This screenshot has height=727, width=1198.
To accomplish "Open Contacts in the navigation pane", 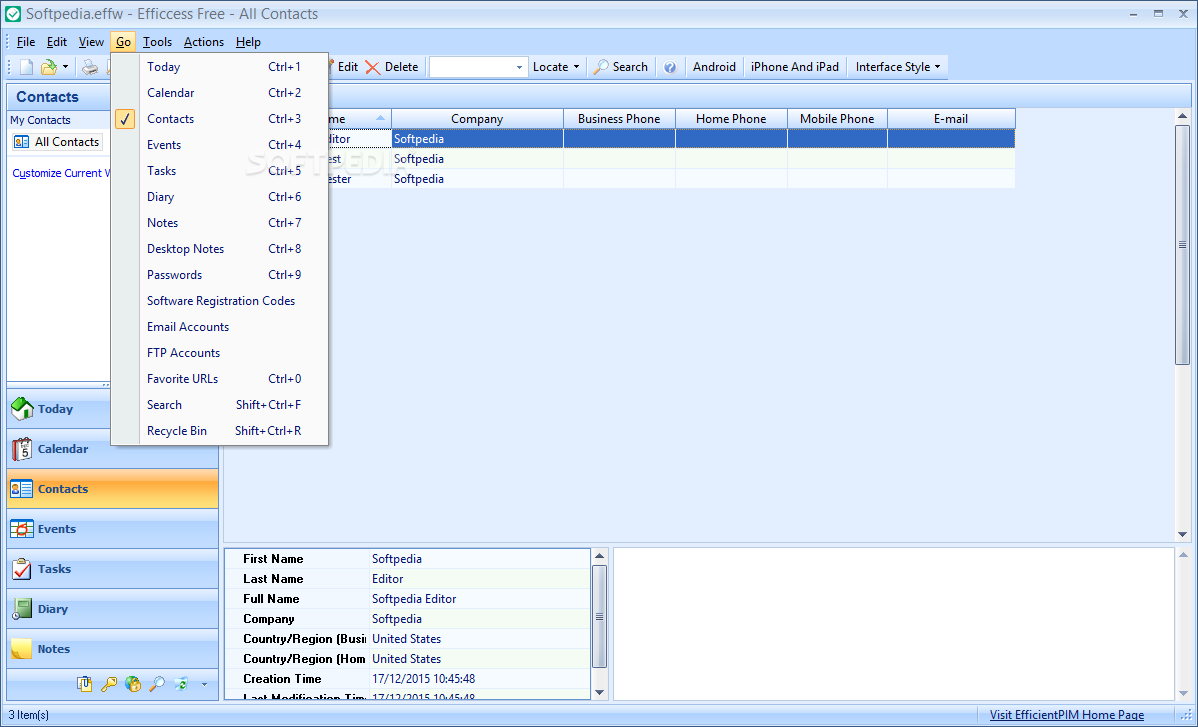I will coord(112,489).
